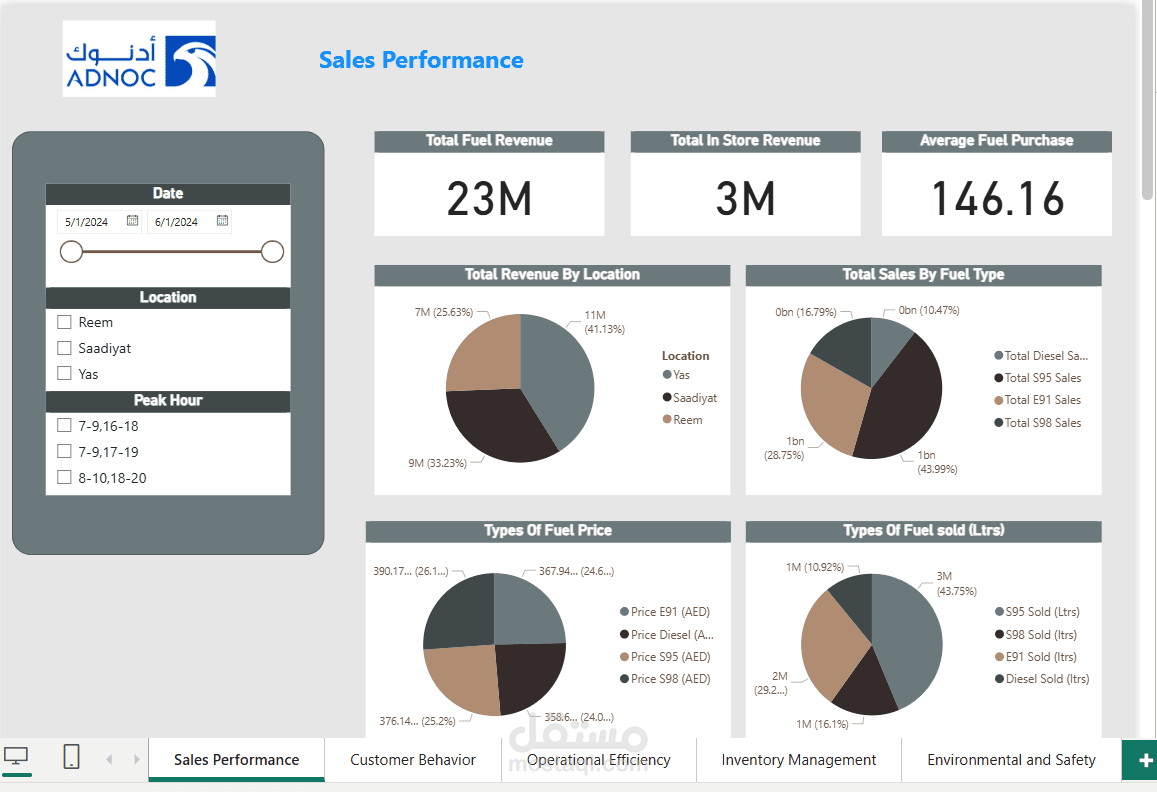Click the 9M (33.23%) pie label

tap(438, 464)
